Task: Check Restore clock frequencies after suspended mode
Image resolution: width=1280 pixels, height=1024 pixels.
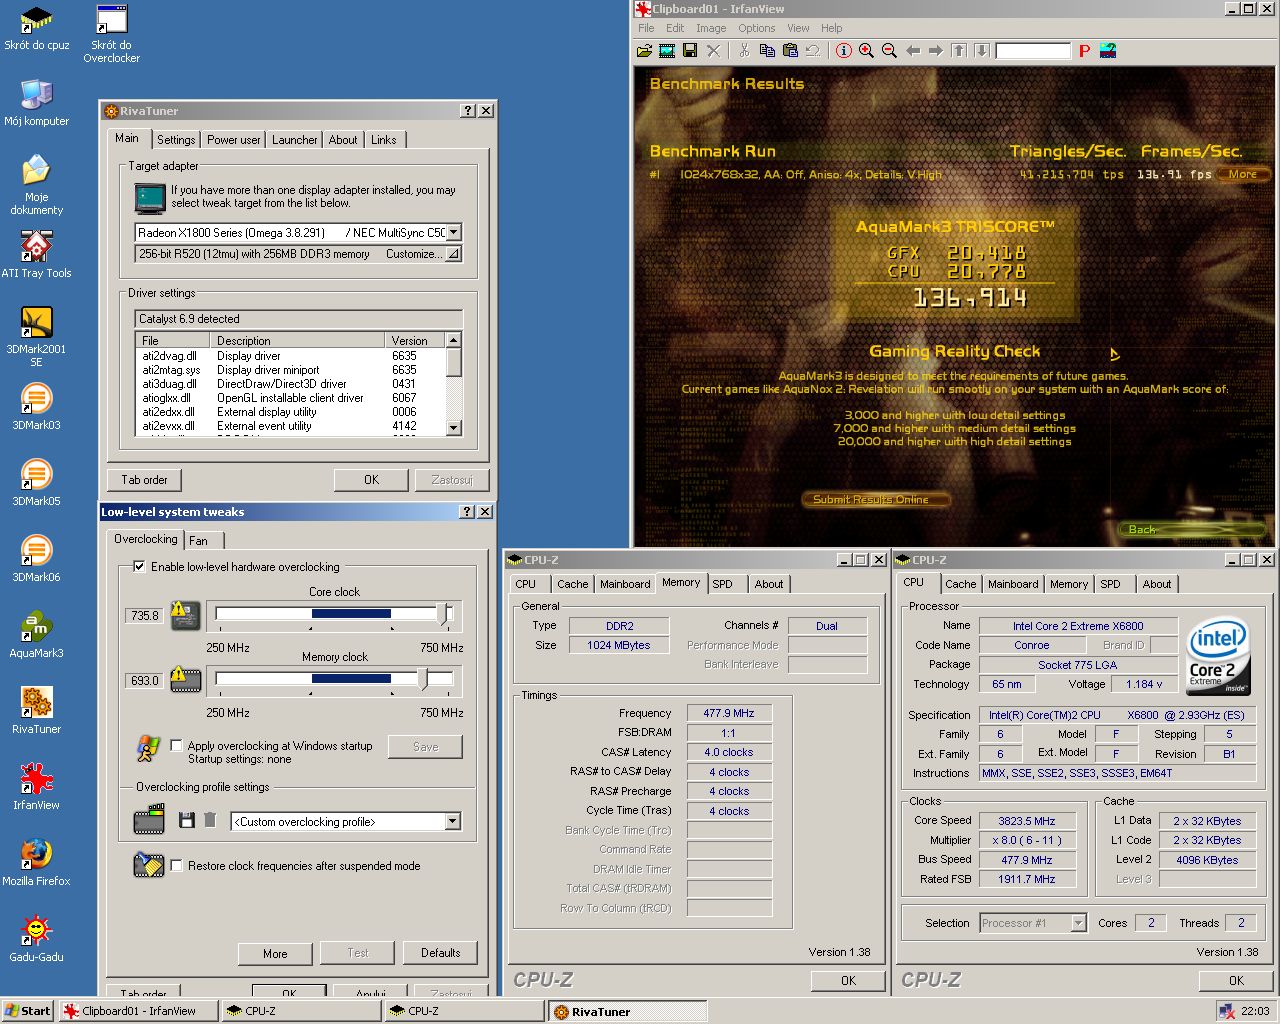Action: [x=176, y=865]
